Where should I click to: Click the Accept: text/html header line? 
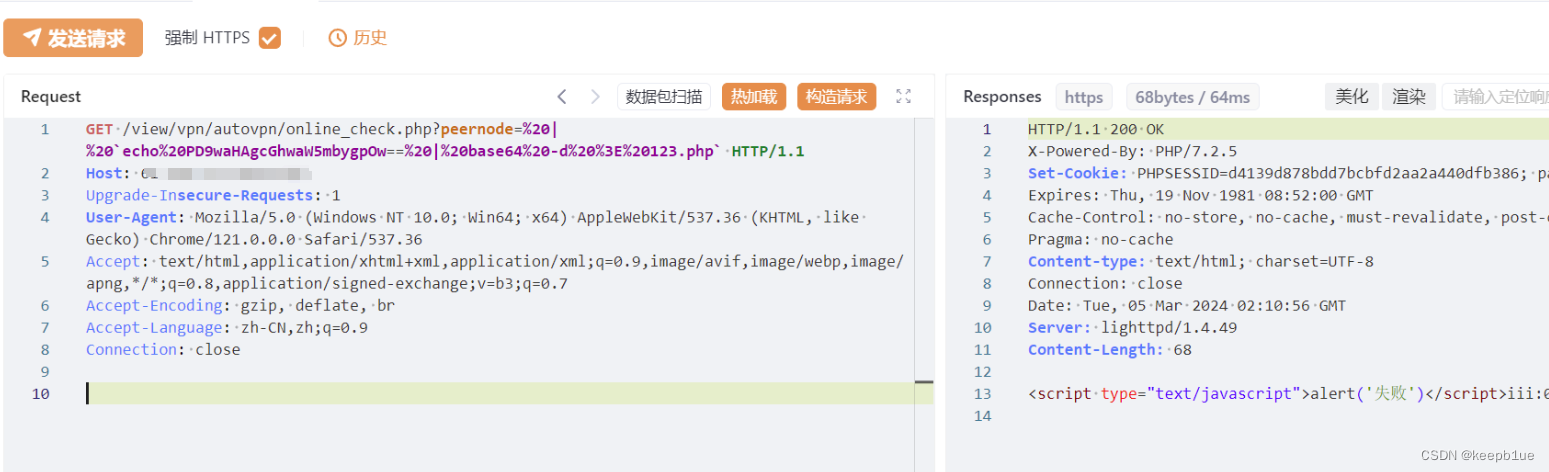[x=495, y=273]
